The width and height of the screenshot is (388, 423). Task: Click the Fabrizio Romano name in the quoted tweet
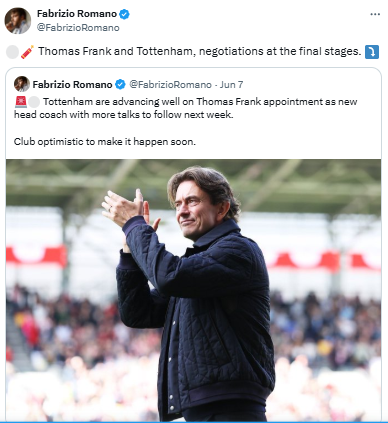pos(72,85)
